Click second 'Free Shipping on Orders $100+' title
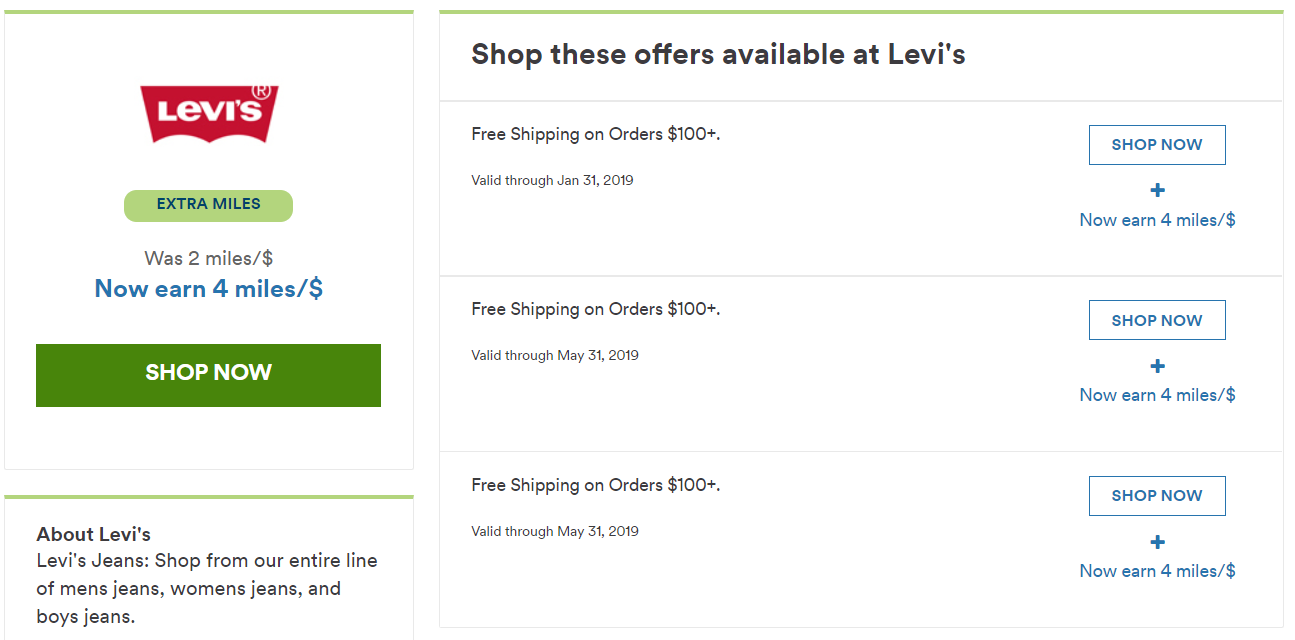This screenshot has width=1295, height=640. click(596, 309)
